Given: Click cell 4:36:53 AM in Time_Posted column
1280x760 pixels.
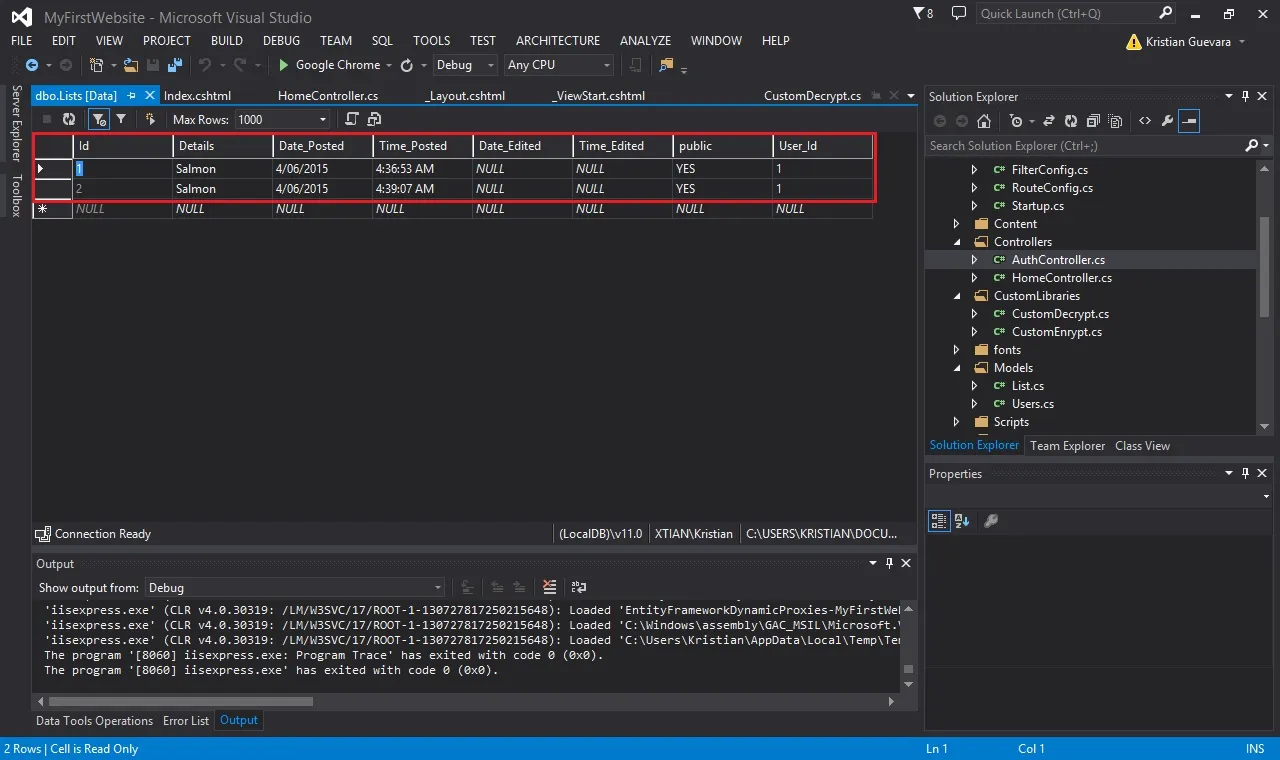Looking at the screenshot, I should [x=423, y=169].
